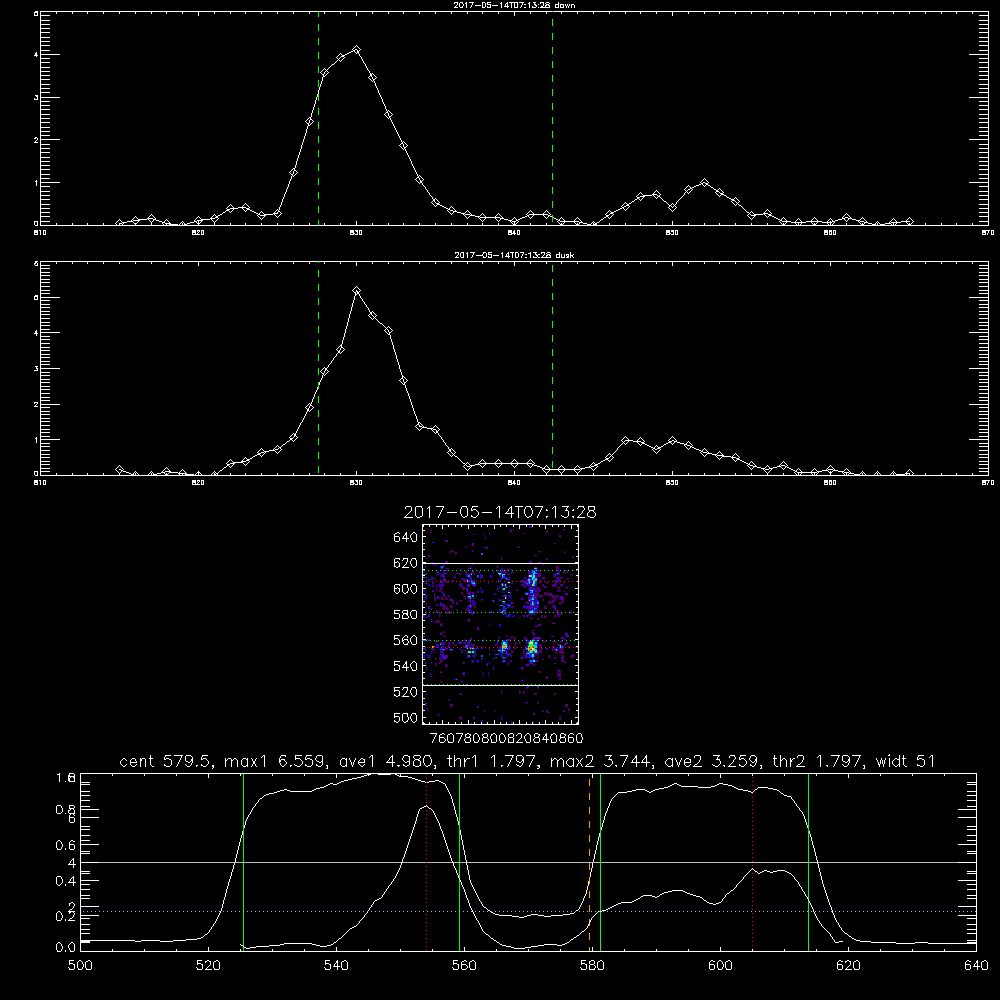Click the peak diamond point at 830 in the dusk plot
1000x1000 pixels.
[357, 290]
